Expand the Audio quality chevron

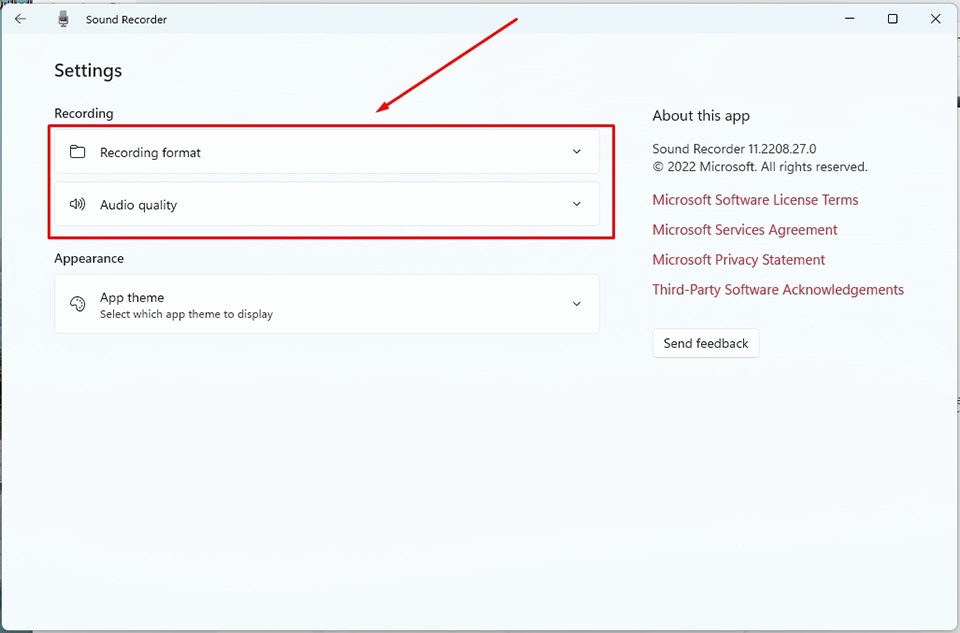[577, 204]
